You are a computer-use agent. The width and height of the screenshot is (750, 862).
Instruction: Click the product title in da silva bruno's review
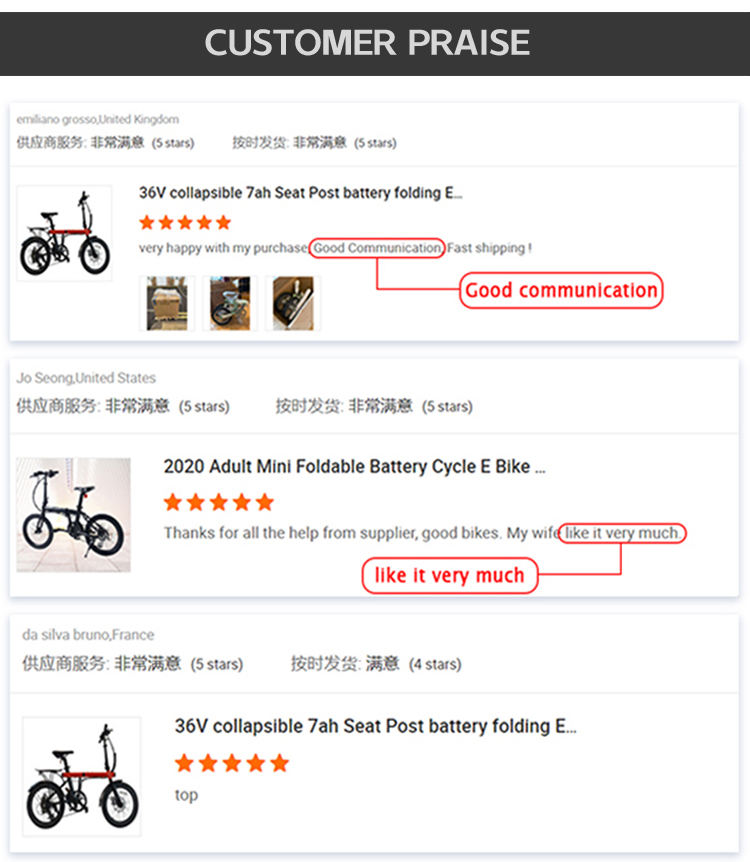375,726
